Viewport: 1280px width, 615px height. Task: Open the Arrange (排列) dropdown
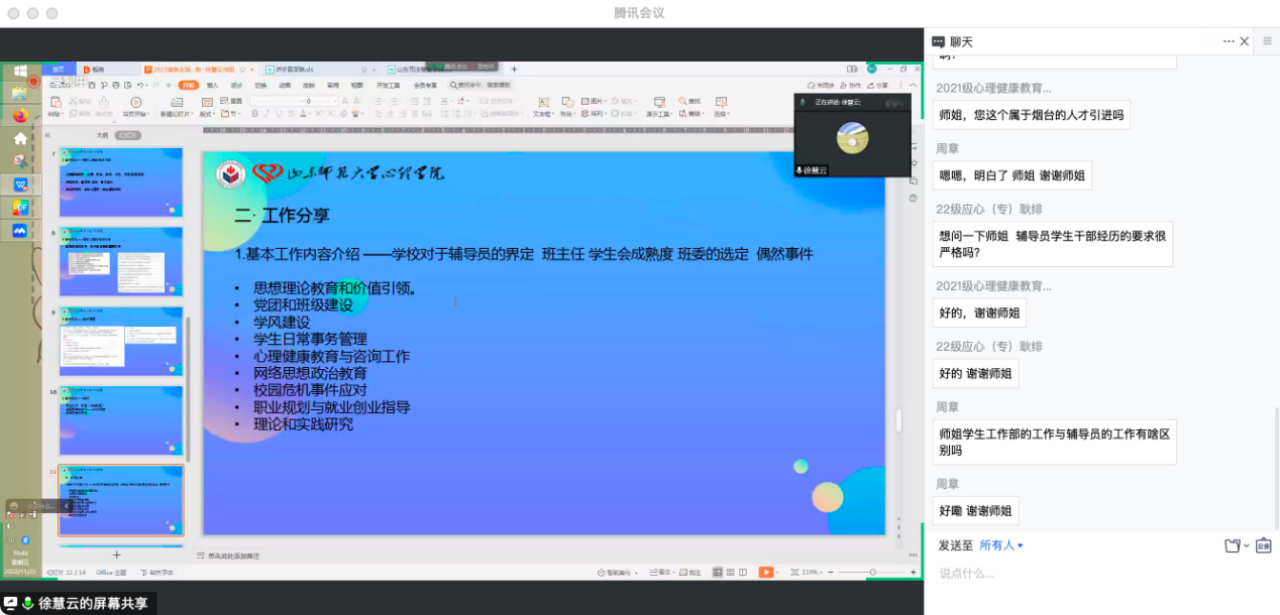(594, 114)
